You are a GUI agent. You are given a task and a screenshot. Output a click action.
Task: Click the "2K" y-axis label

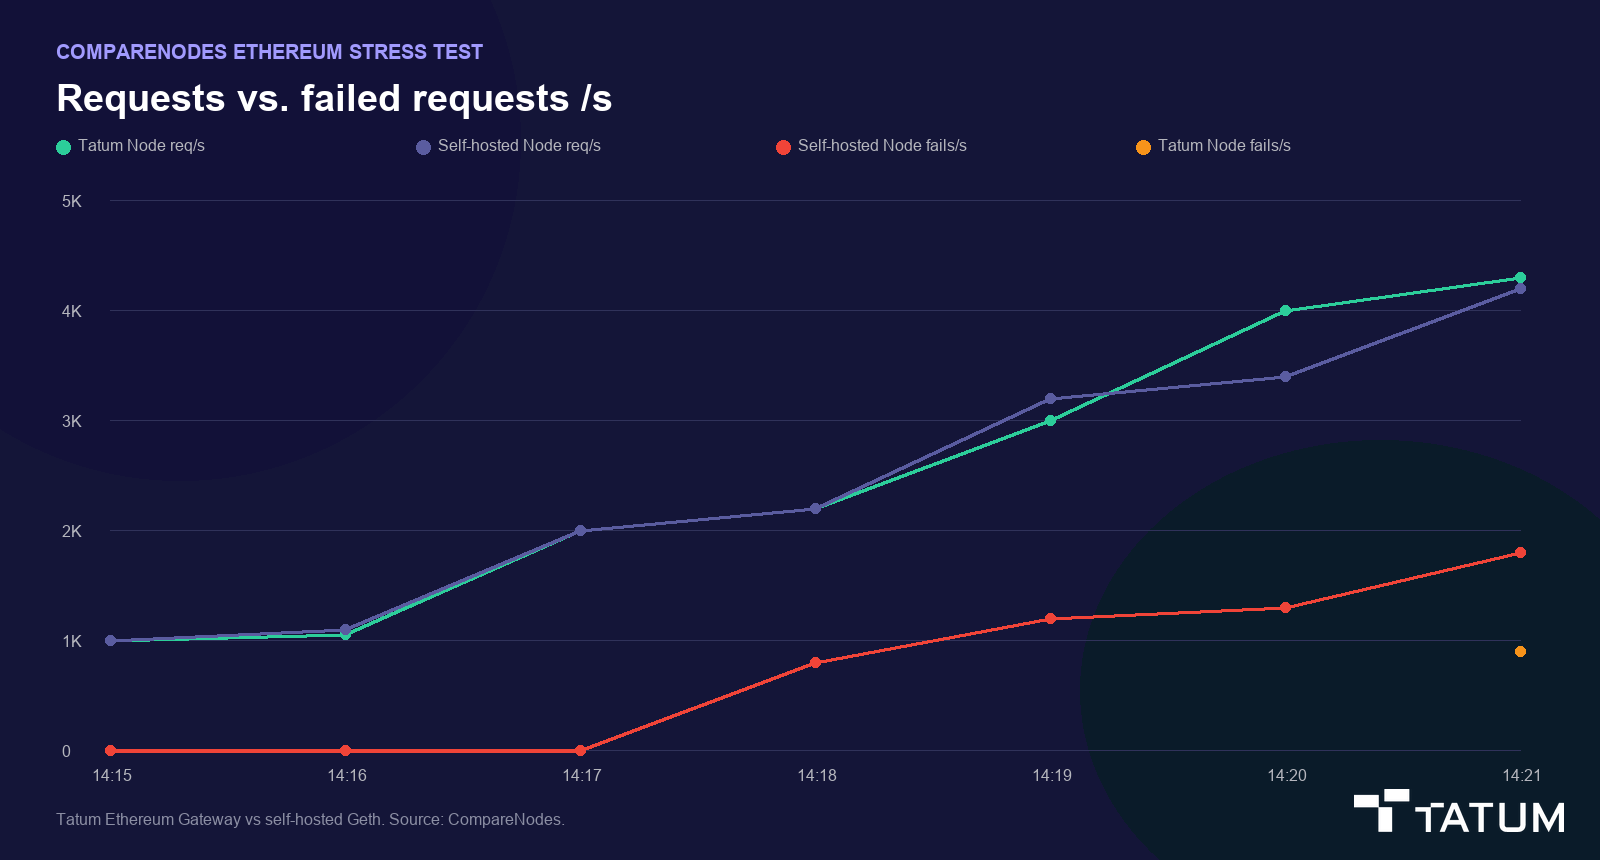(72, 532)
